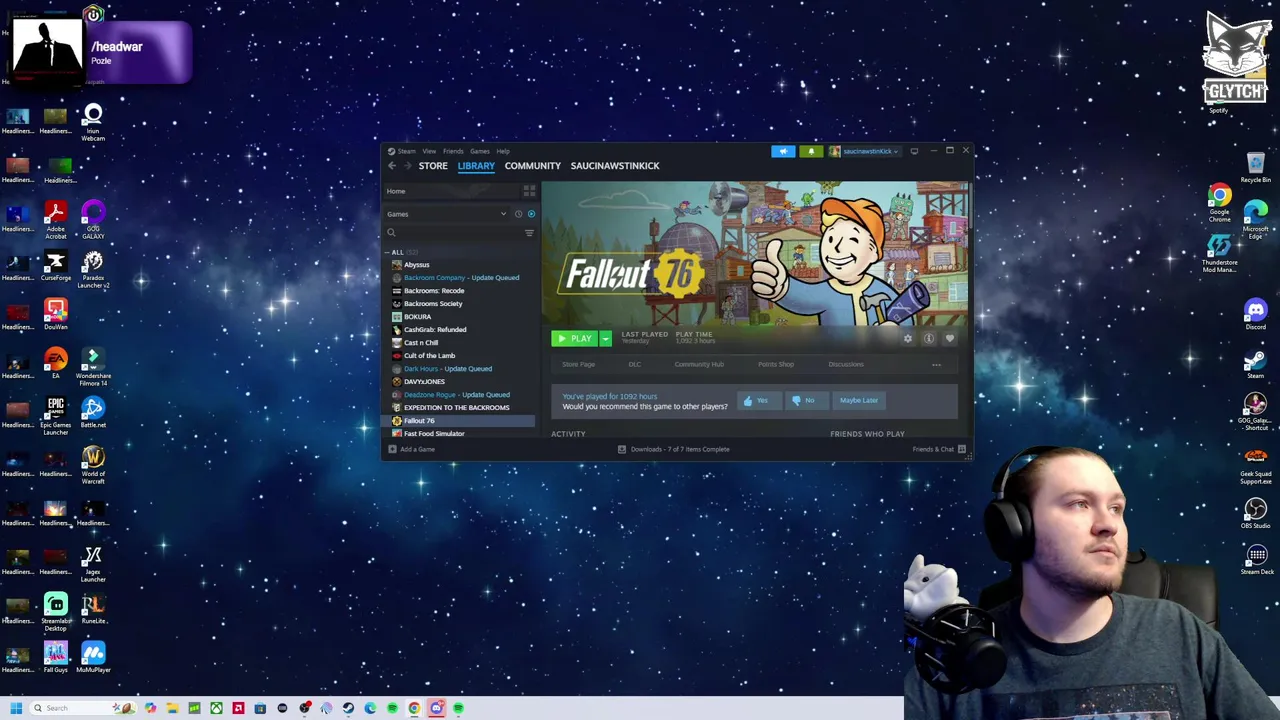The width and height of the screenshot is (1280, 720).
Task: Open Recycle Bin on desktop
Action: (1255, 167)
